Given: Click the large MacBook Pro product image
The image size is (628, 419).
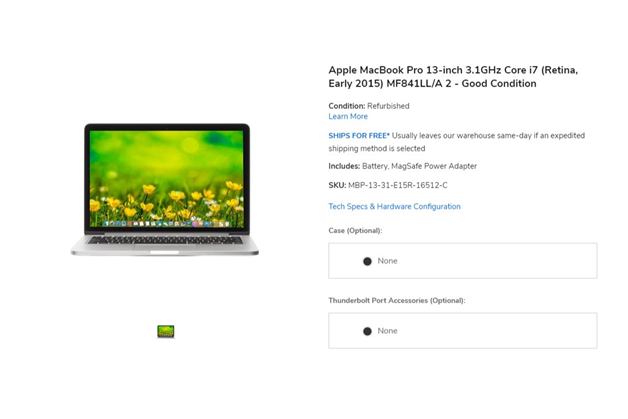Looking at the screenshot, I should 165,189.
